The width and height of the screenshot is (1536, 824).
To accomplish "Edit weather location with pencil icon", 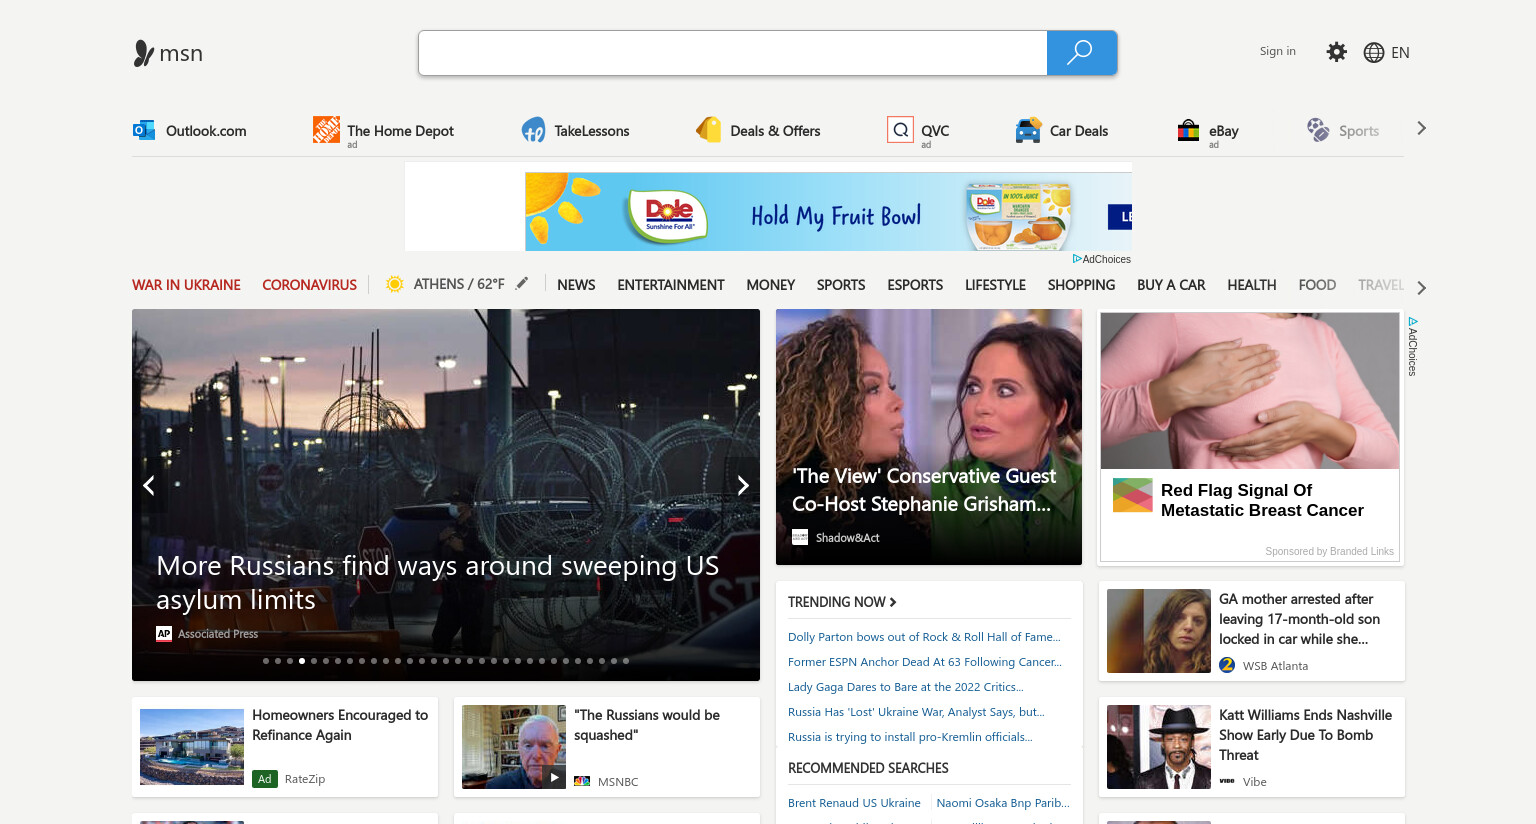I will coord(522,284).
